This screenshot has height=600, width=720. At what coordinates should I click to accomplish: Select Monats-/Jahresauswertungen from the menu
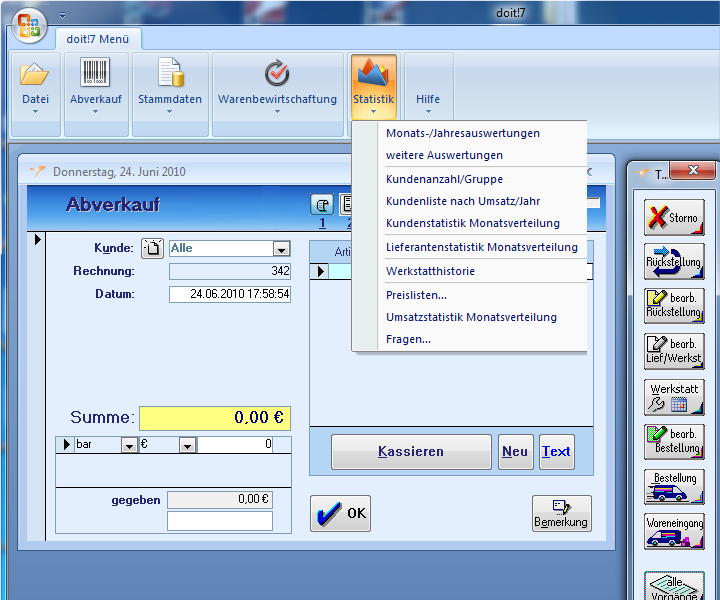463,133
